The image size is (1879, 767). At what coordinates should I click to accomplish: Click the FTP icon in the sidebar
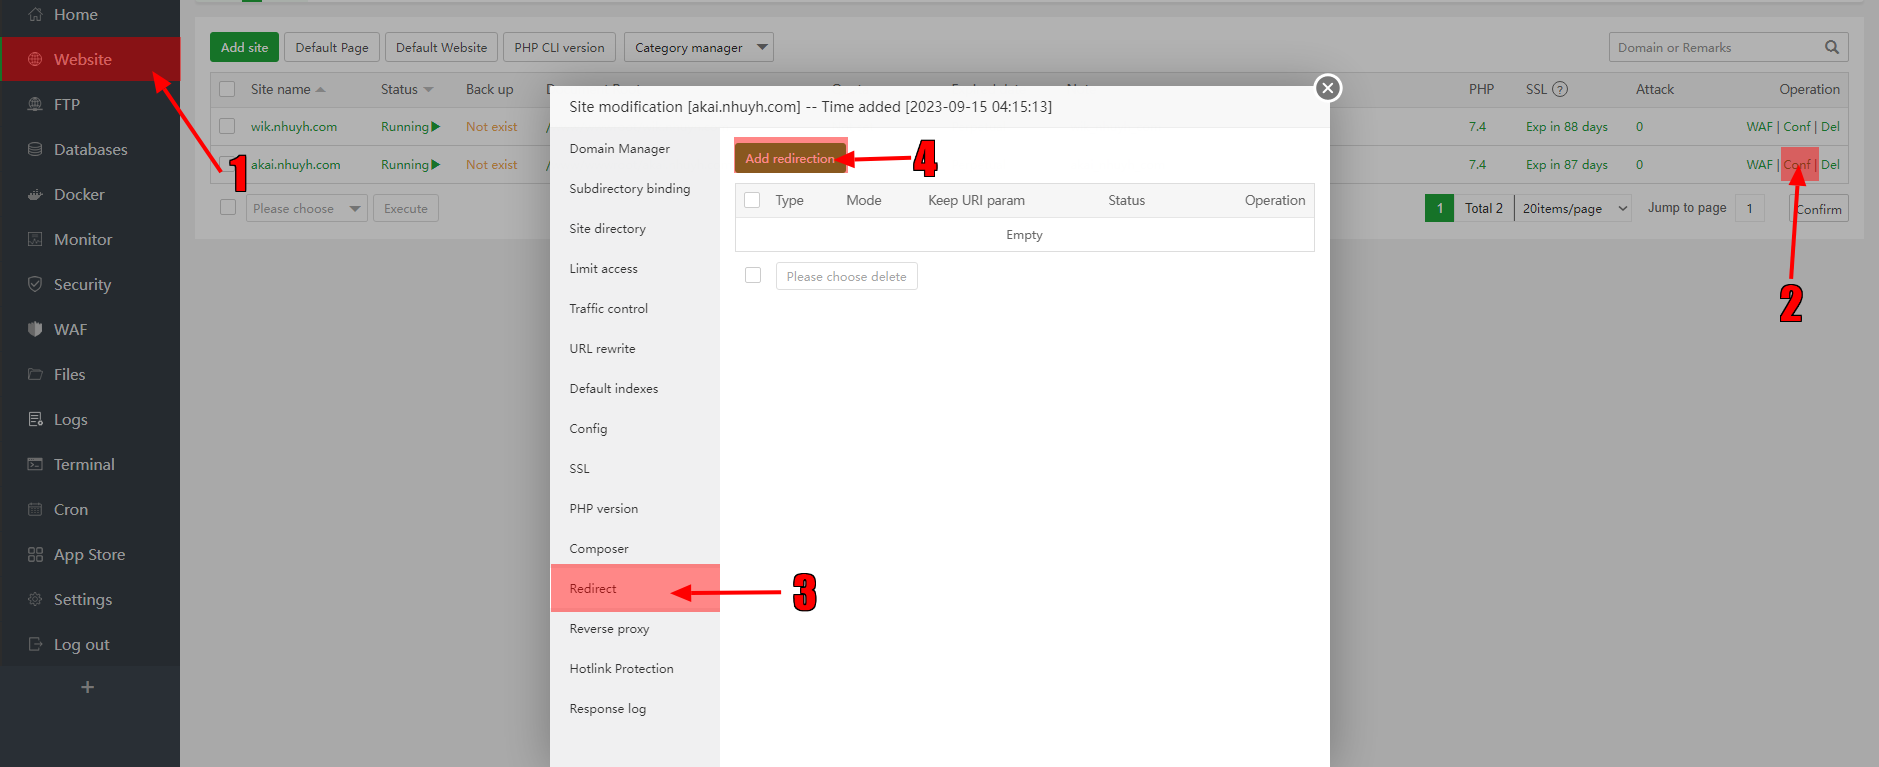[35, 105]
